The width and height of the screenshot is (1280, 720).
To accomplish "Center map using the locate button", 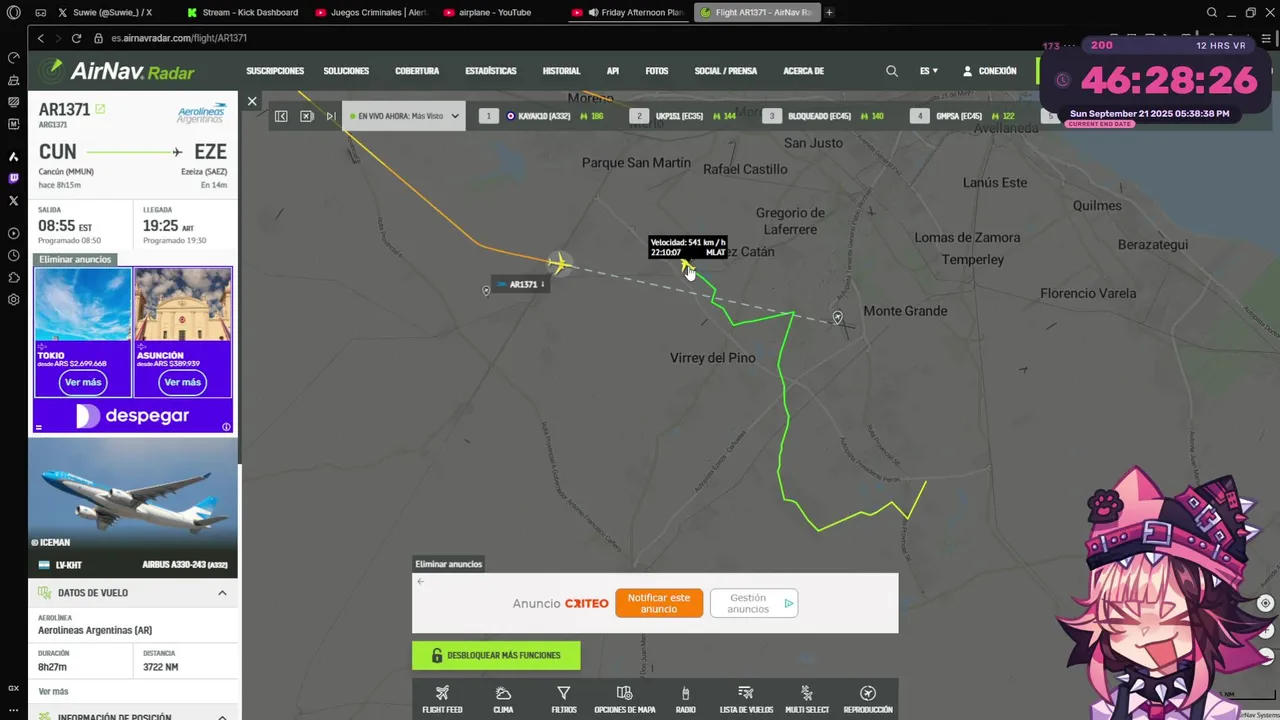I will coord(1265,603).
